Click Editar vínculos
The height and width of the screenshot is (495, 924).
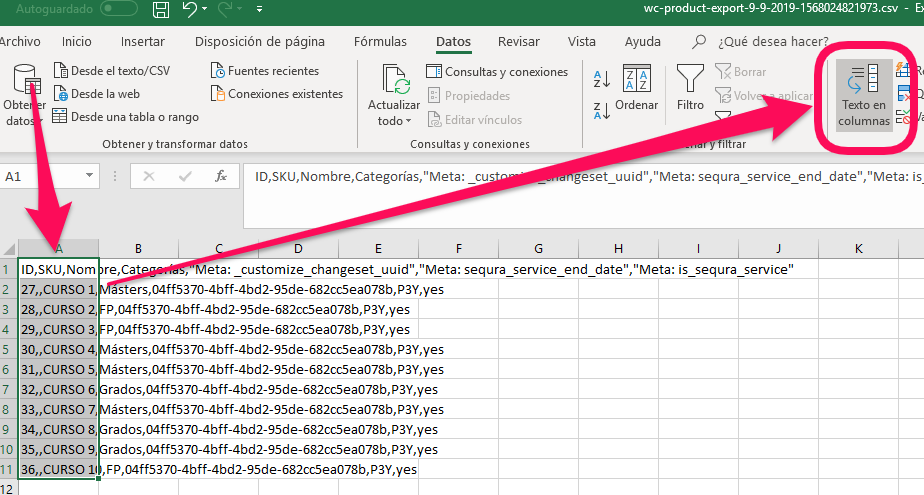(475, 120)
